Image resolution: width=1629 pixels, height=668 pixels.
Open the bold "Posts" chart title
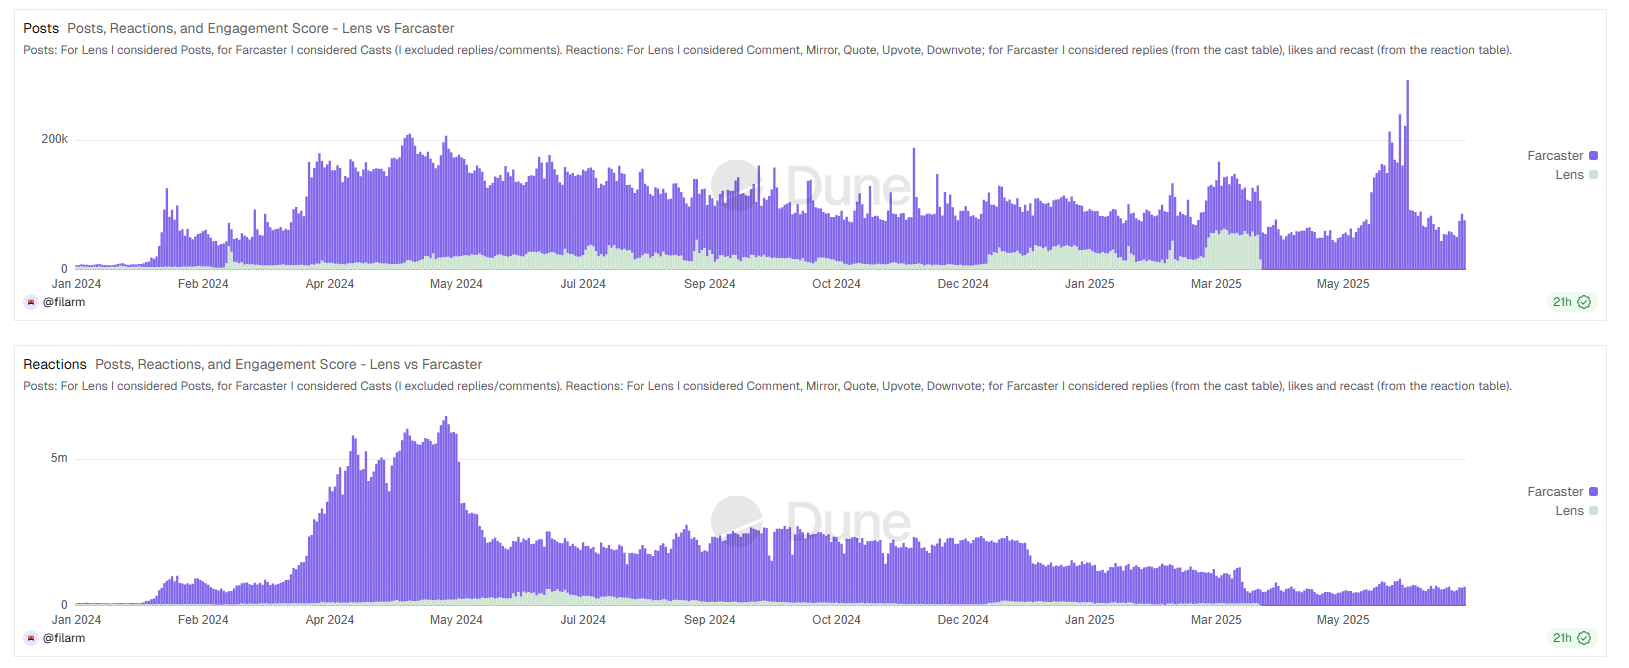[41, 28]
